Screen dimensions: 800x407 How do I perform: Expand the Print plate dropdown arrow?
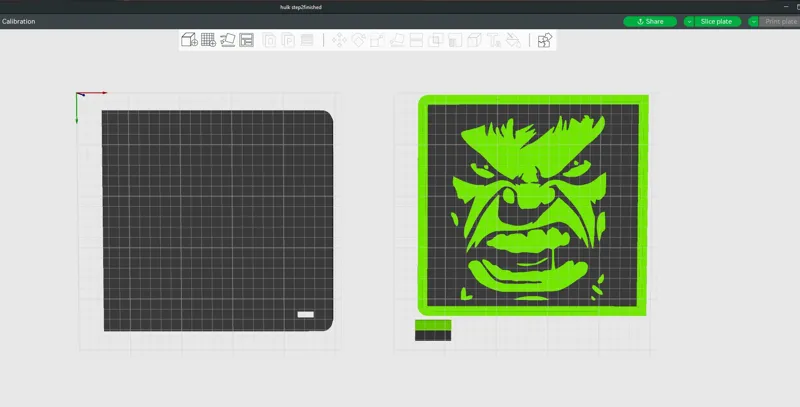(x=754, y=21)
